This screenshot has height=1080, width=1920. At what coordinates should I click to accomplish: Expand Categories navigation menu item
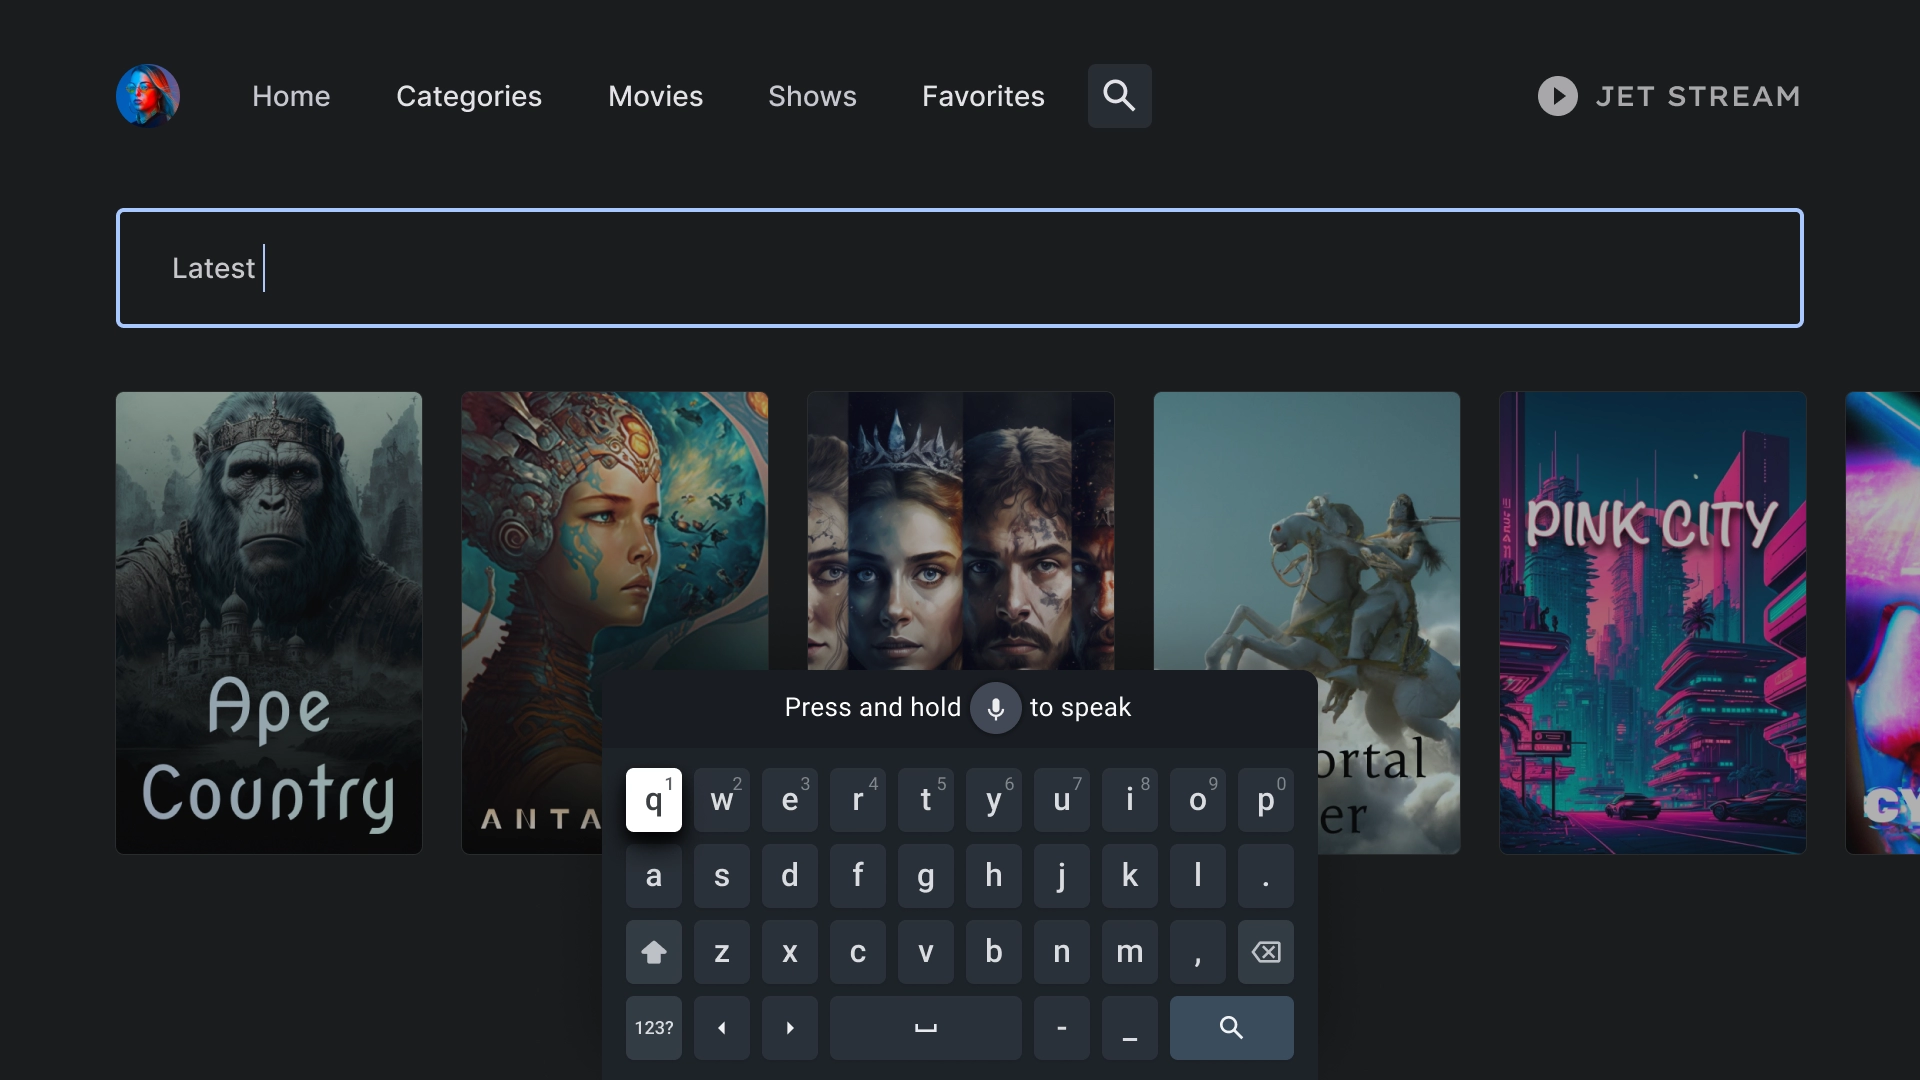[469, 95]
